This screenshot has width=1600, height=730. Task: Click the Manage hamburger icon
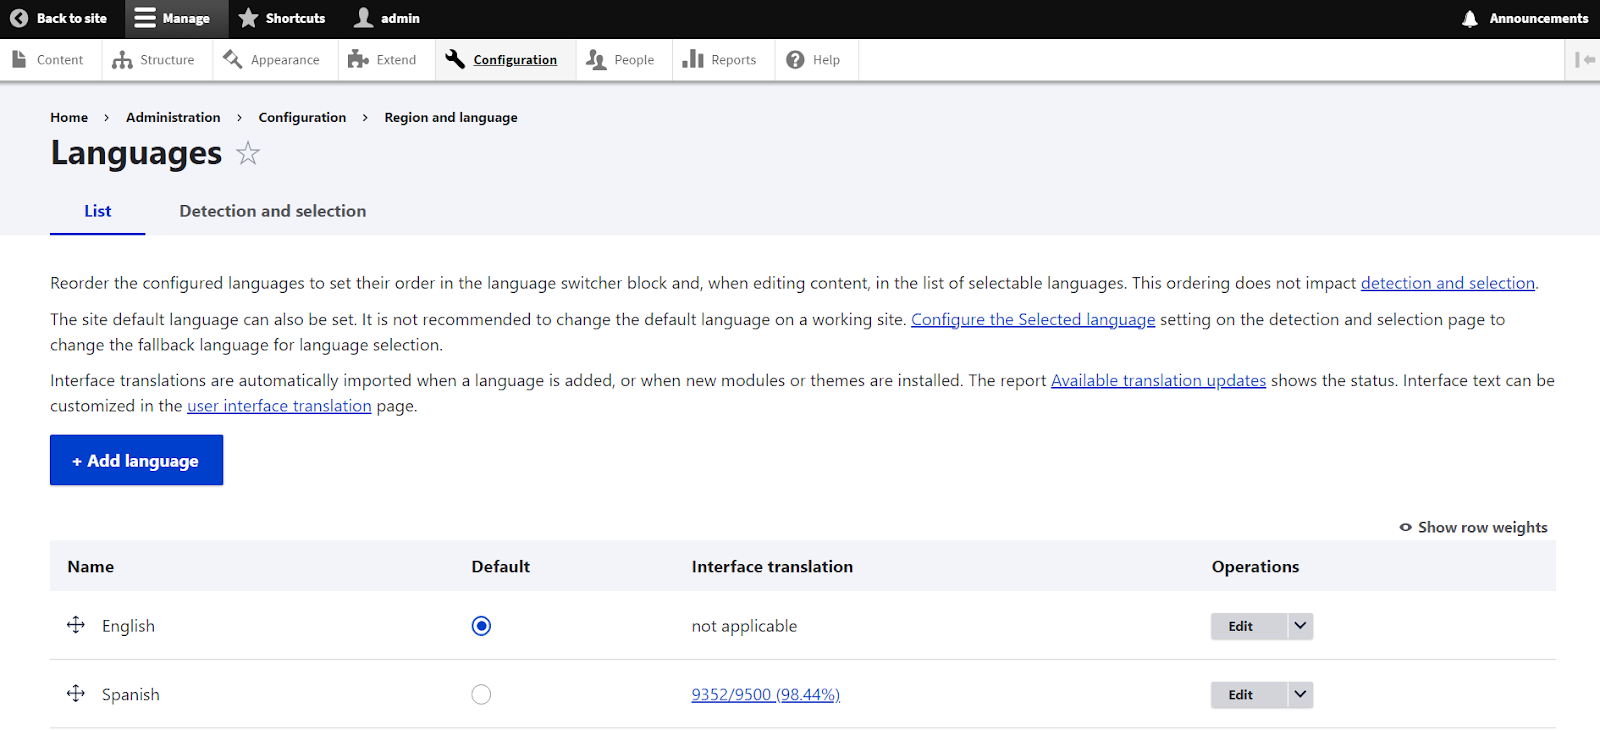click(x=145, y=18)
